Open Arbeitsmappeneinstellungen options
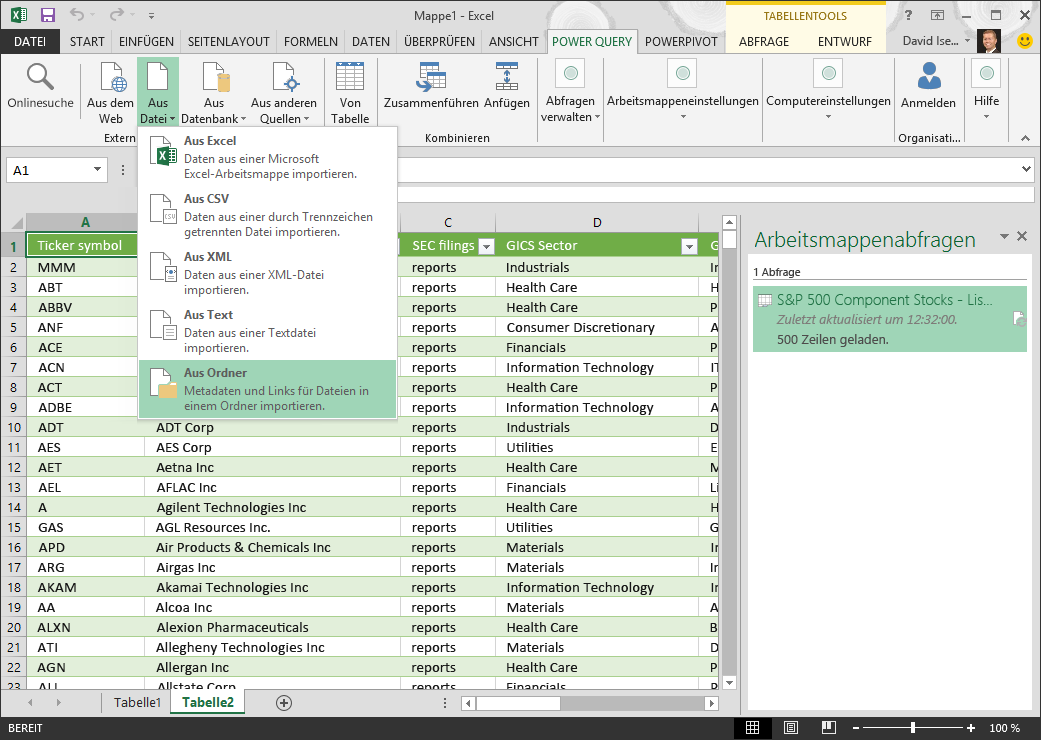1041x740 pixels. pyautogui.click(x=682, y=92)
